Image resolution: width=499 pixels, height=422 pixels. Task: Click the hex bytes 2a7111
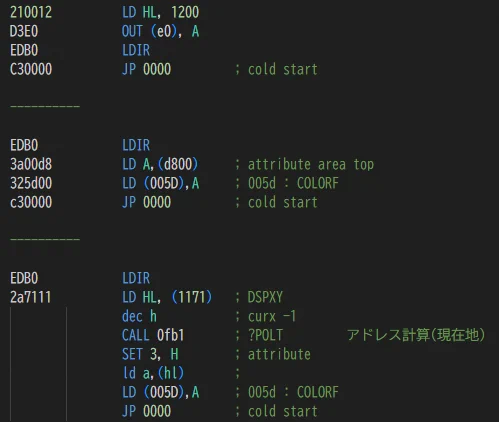coord(31,297)
